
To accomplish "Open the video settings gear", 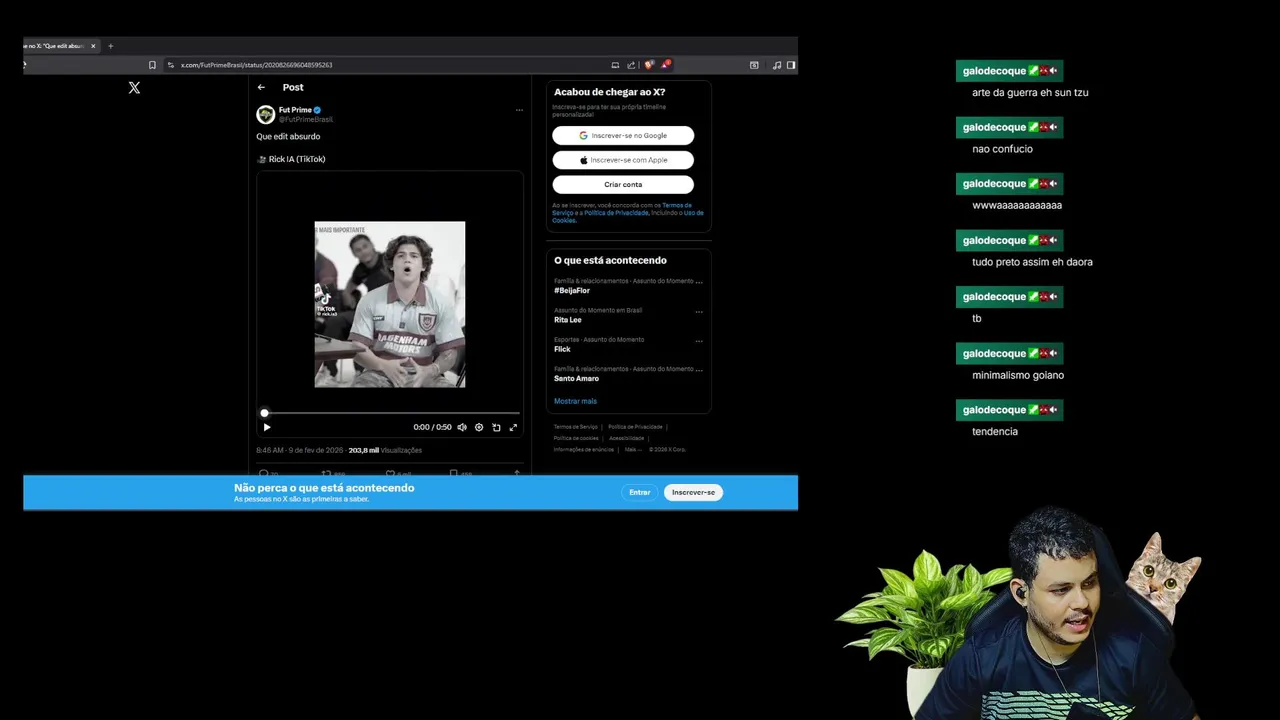I will tap(479, 427).
